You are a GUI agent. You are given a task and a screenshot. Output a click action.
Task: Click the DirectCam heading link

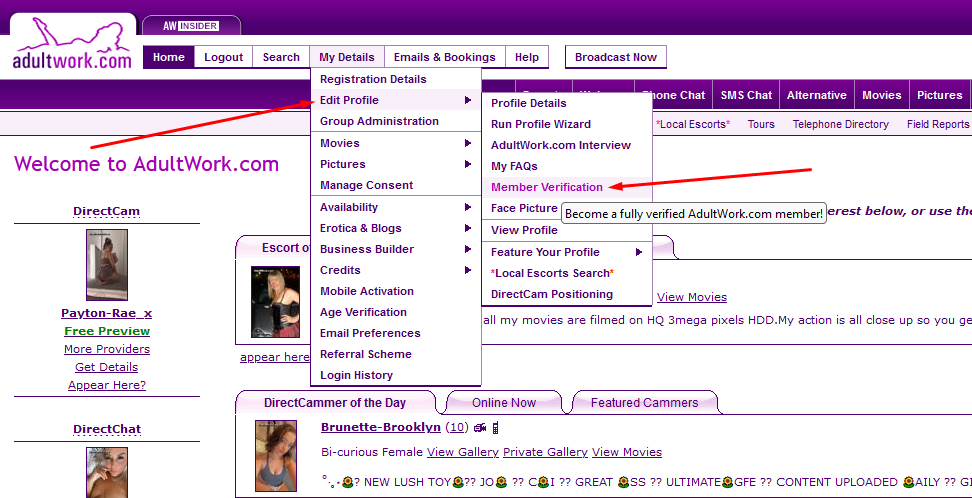[x=107, y=211]
